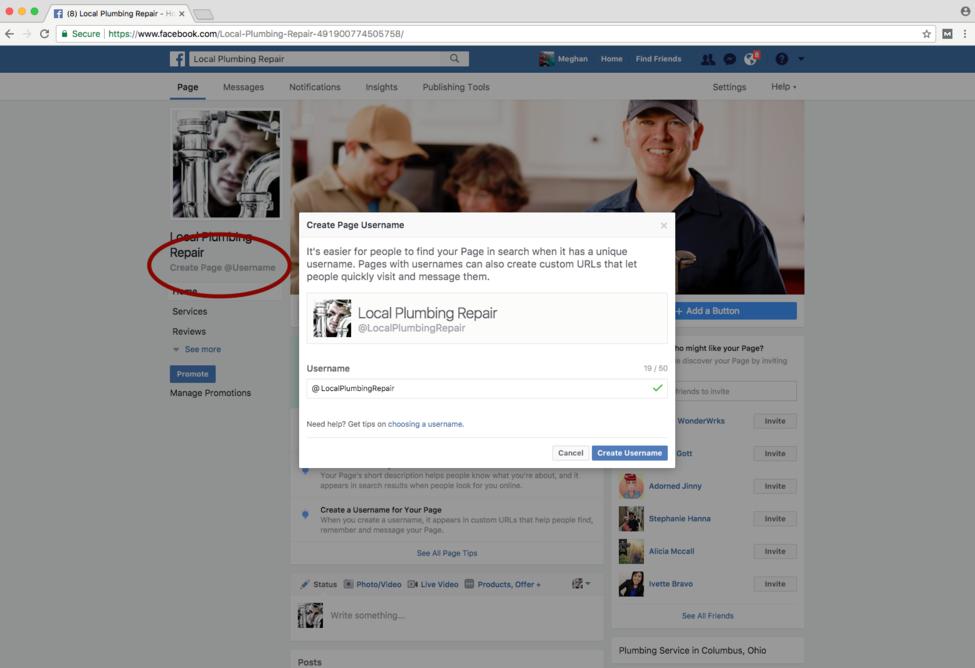
Task: Select Photo/Video composer option
Action: click(x=372, y=584)
